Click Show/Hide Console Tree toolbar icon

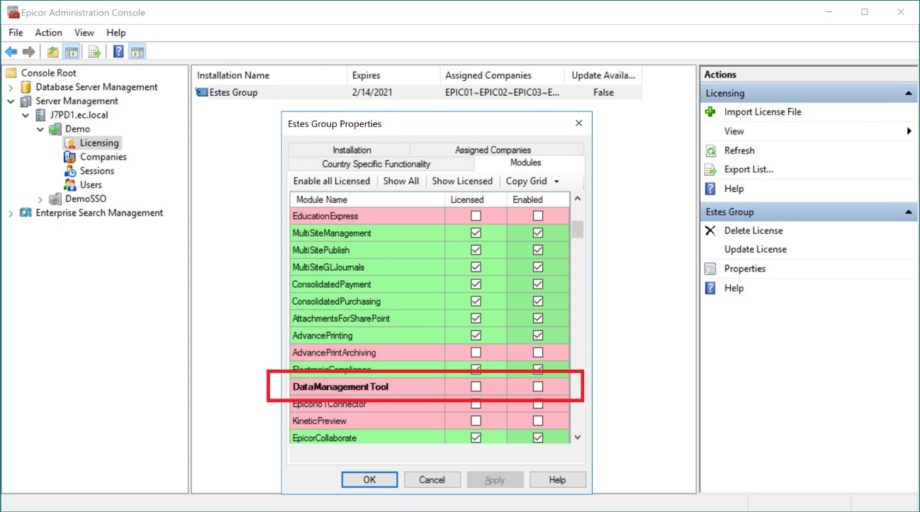72,52
